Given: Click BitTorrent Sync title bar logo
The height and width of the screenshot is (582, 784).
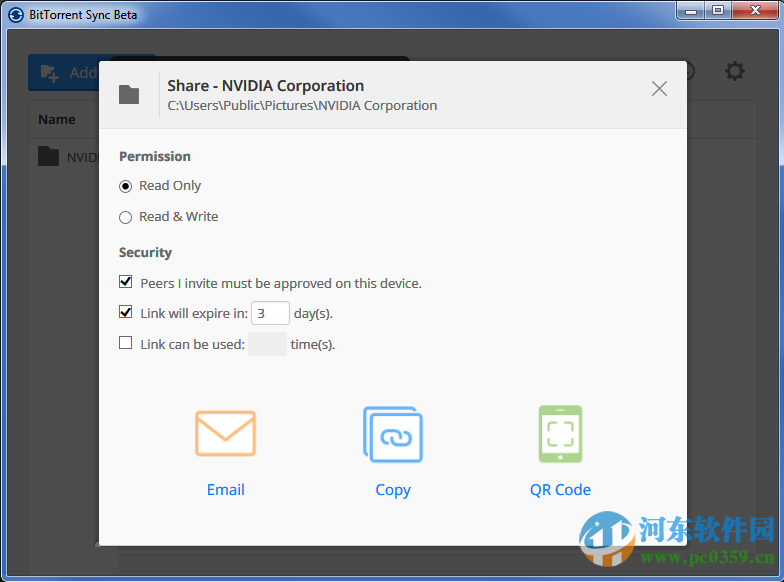Looking at the screenshot, I should (16, 14).
